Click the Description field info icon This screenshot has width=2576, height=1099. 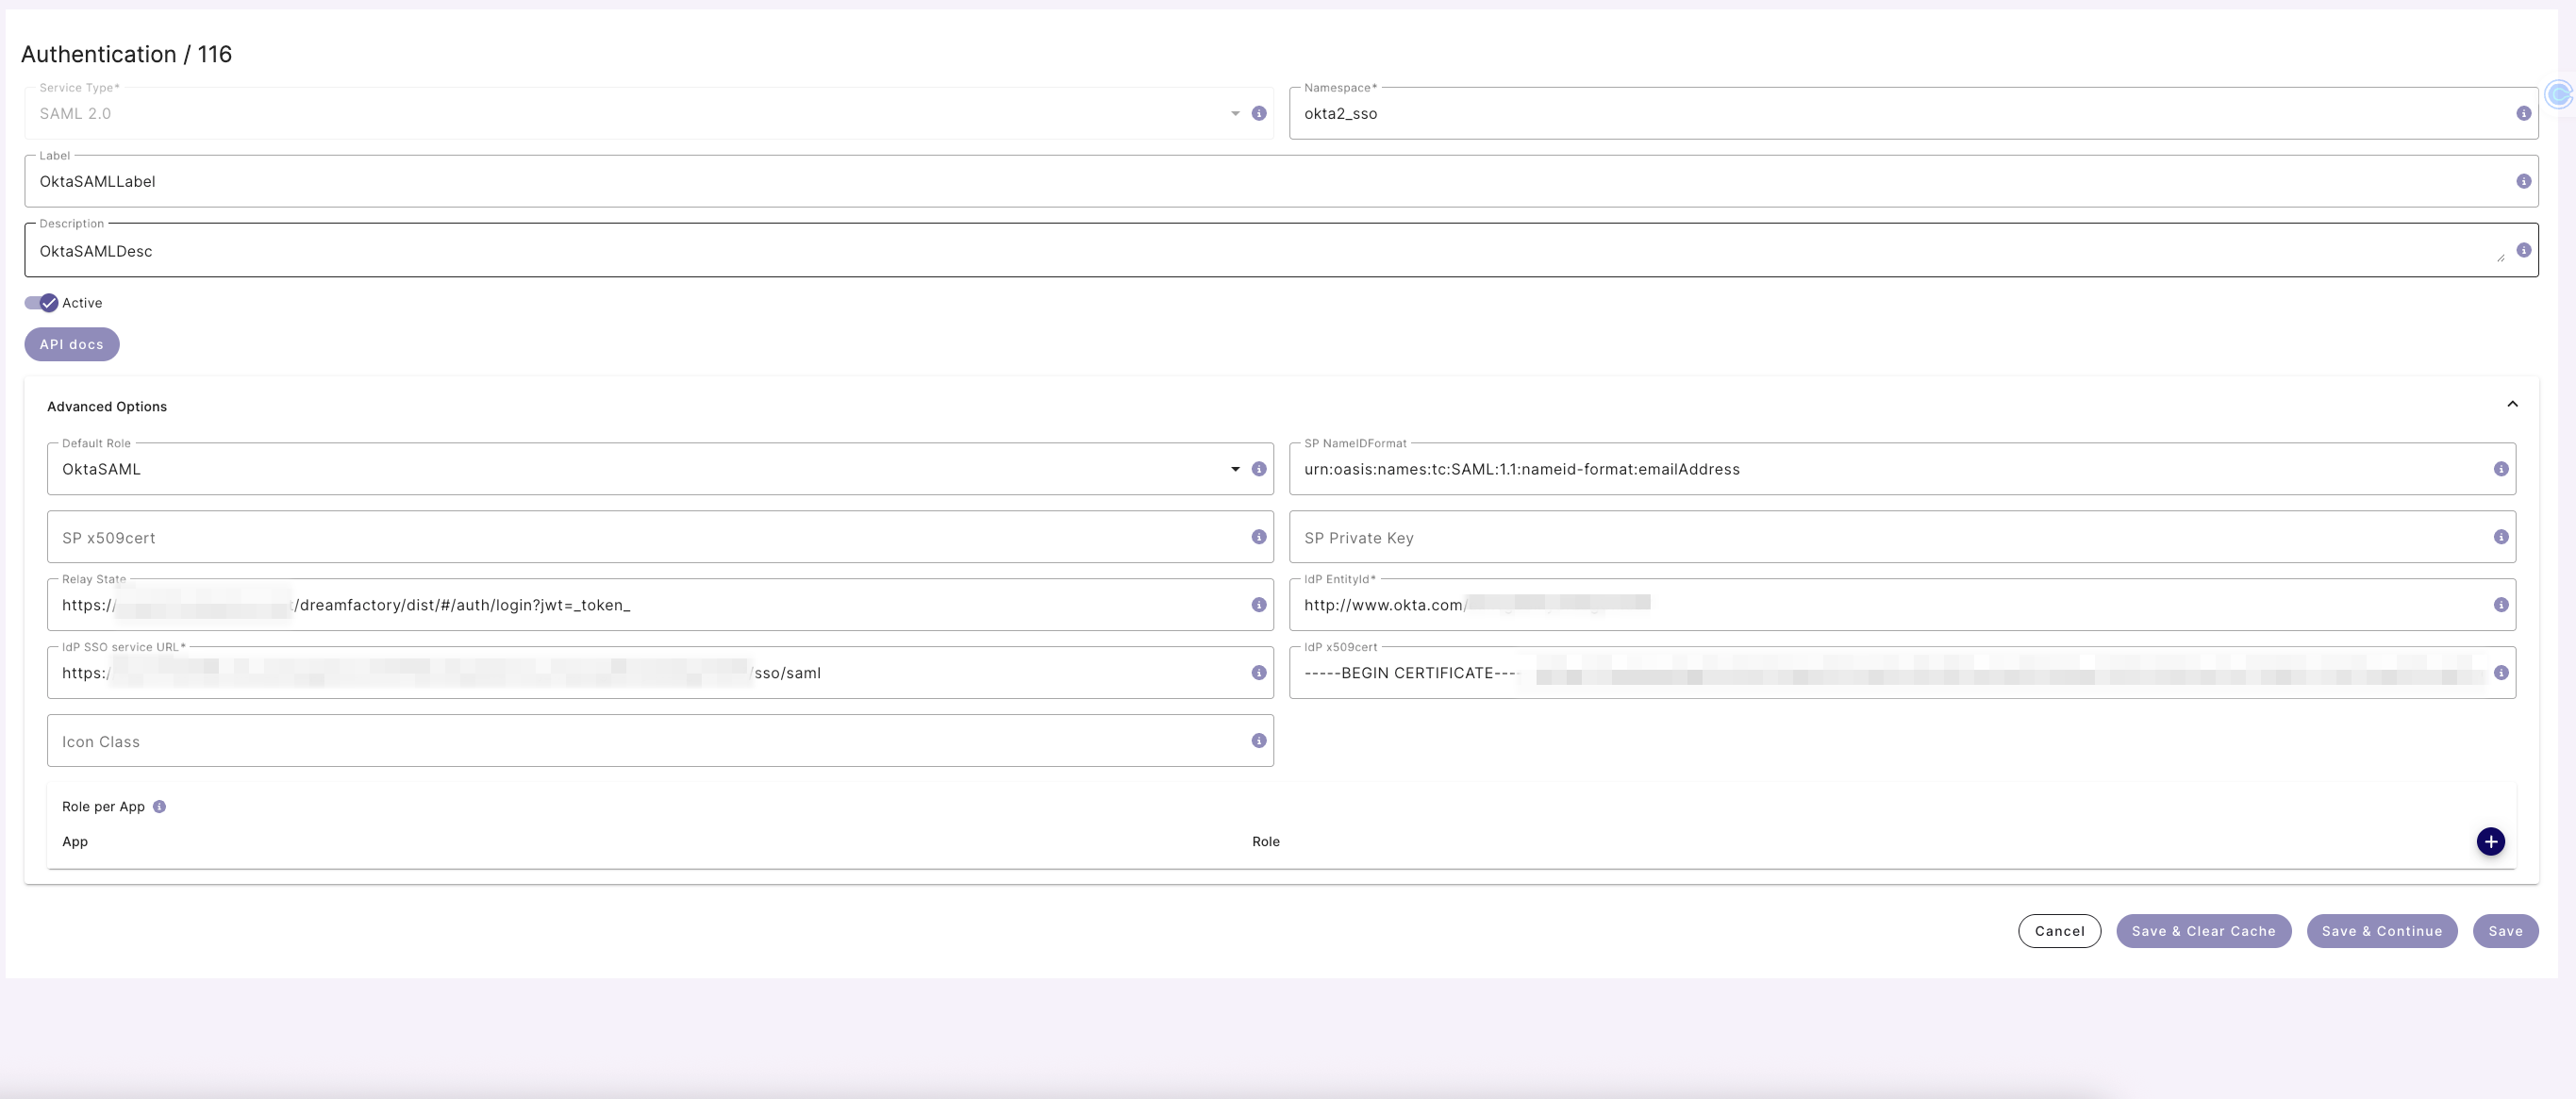pyautogui.click(x=2523, y=250)
